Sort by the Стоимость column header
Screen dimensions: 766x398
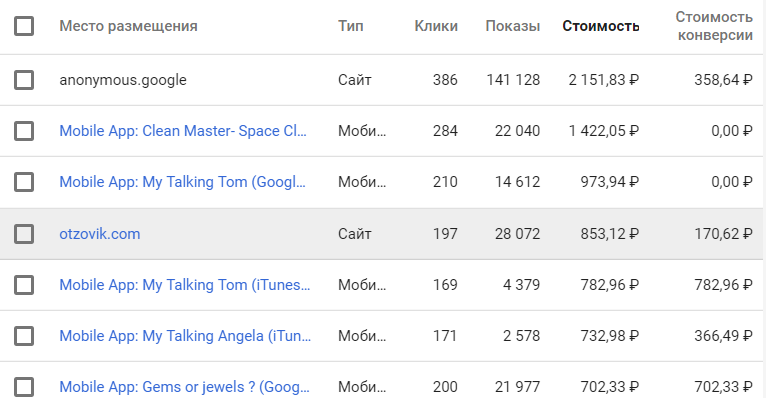pos(600,26)
